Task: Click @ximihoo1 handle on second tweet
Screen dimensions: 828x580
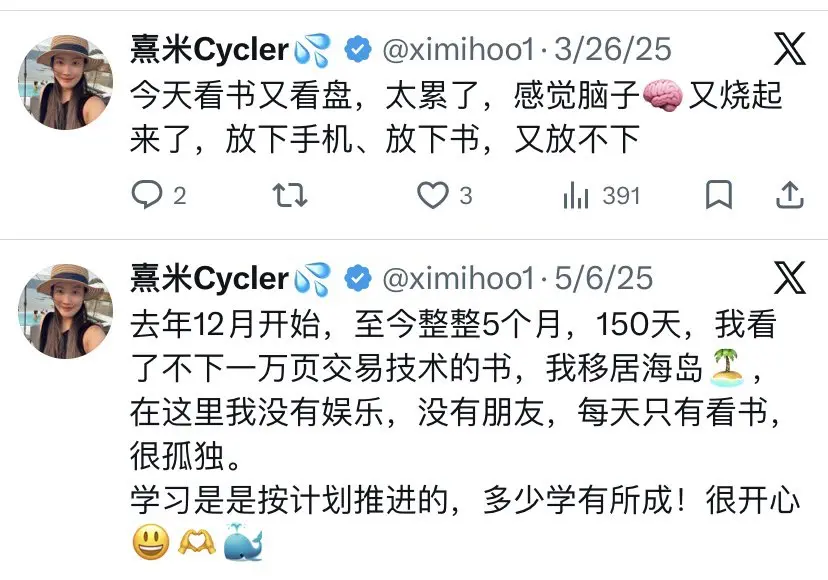Action: [x=459, y=278]
